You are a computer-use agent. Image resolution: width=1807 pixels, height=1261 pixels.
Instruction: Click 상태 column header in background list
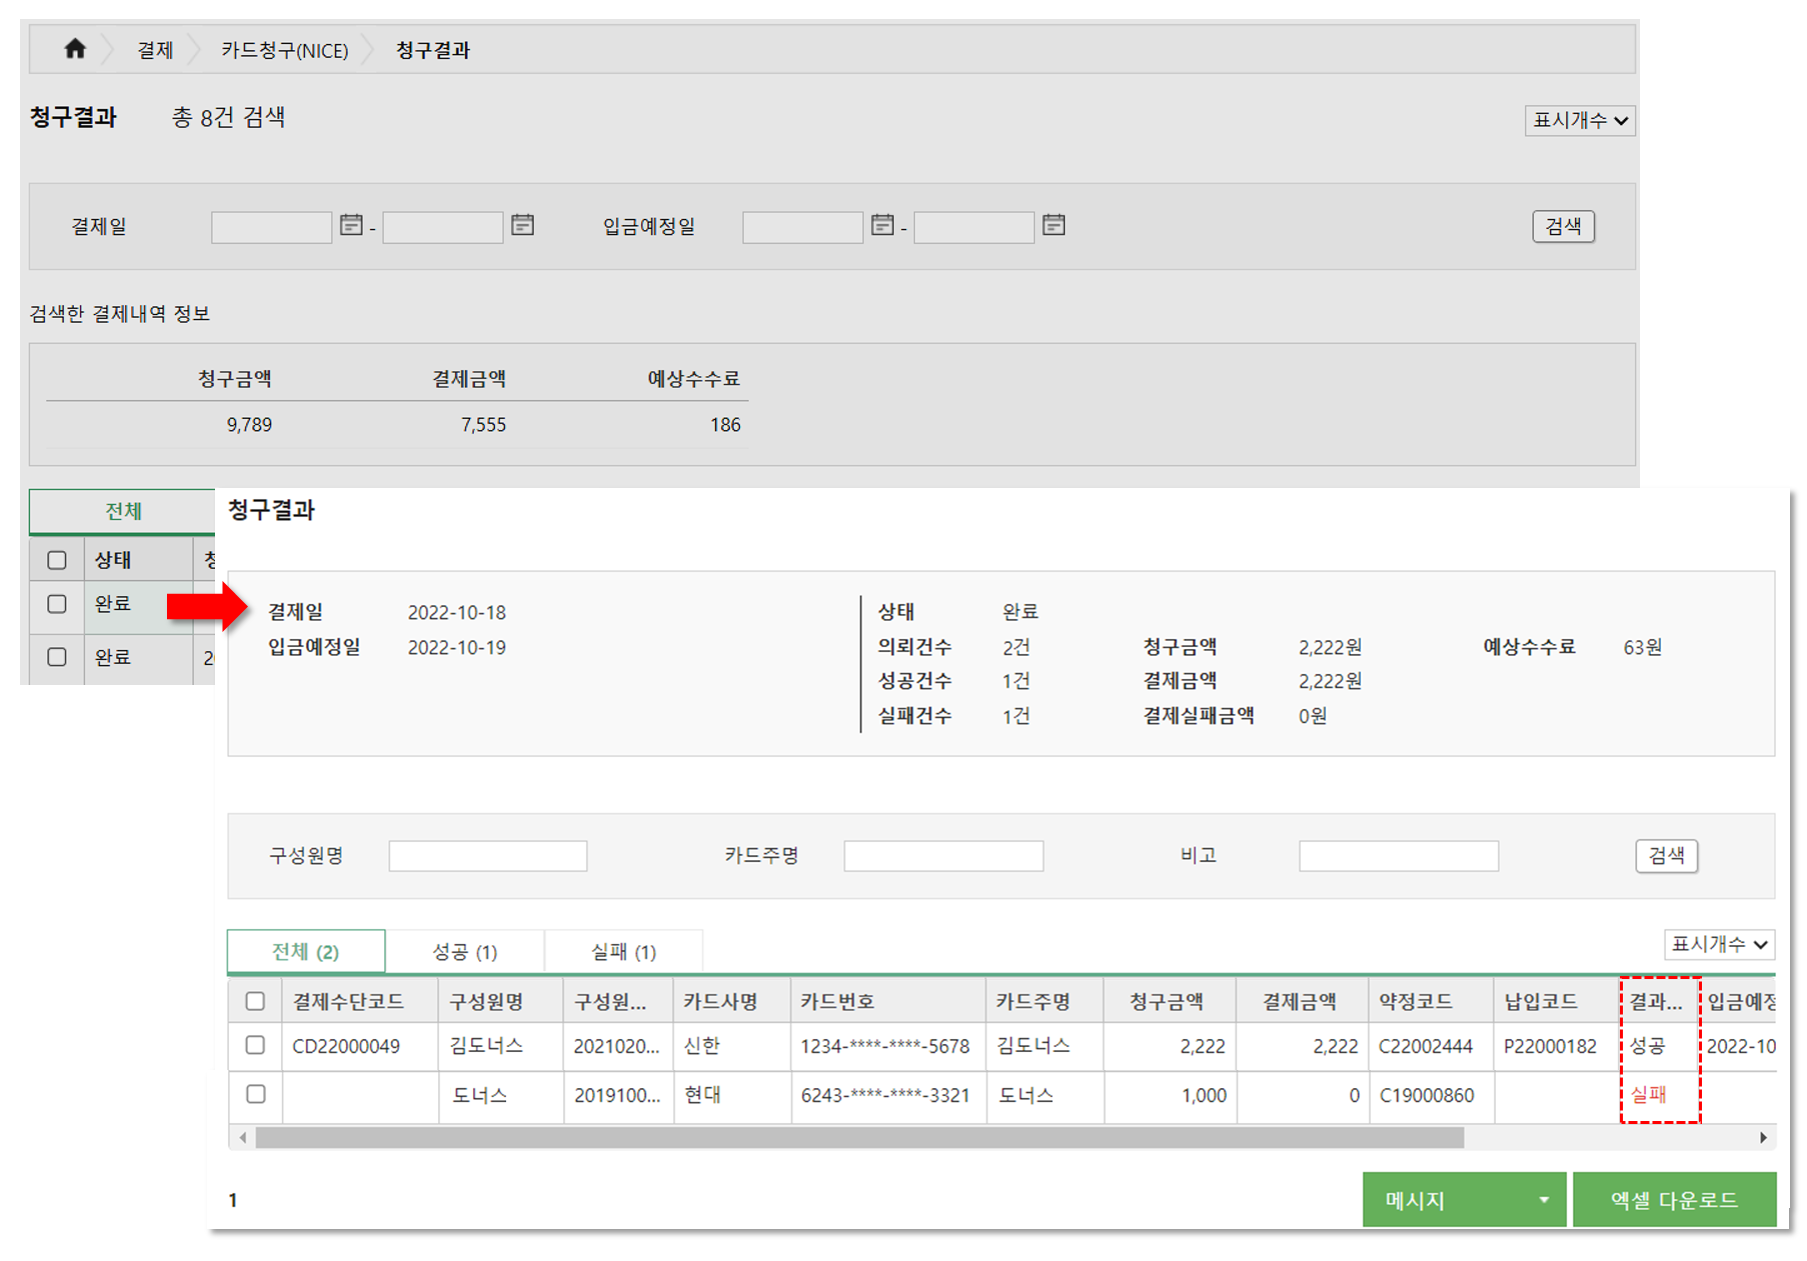click(x=138, y=560)
